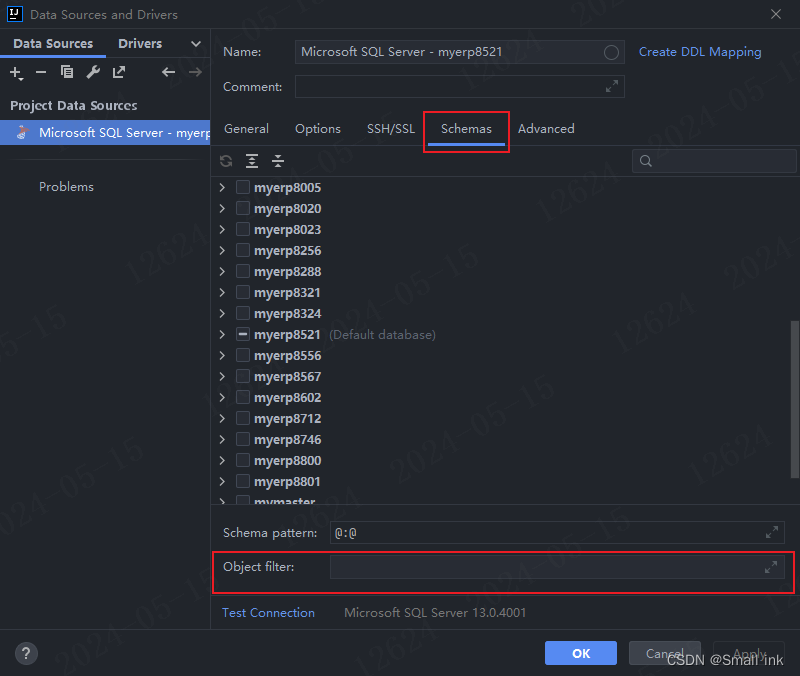Focus the Schema pattern input field
The image size is (800, 676).
coord(557,532)
